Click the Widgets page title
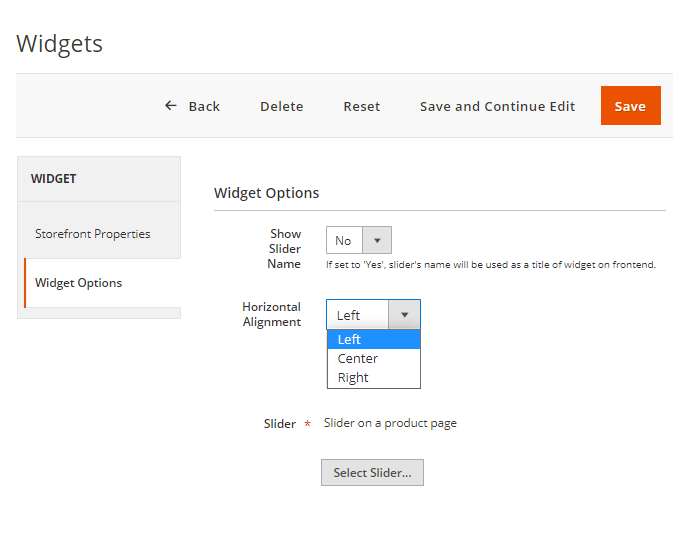 [x=59, y=44]
